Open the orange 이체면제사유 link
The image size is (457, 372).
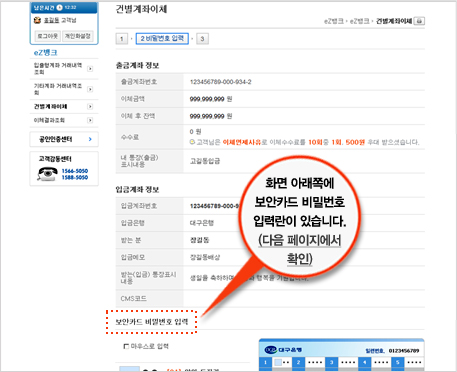pyautogui.click(x=241, y=142)
